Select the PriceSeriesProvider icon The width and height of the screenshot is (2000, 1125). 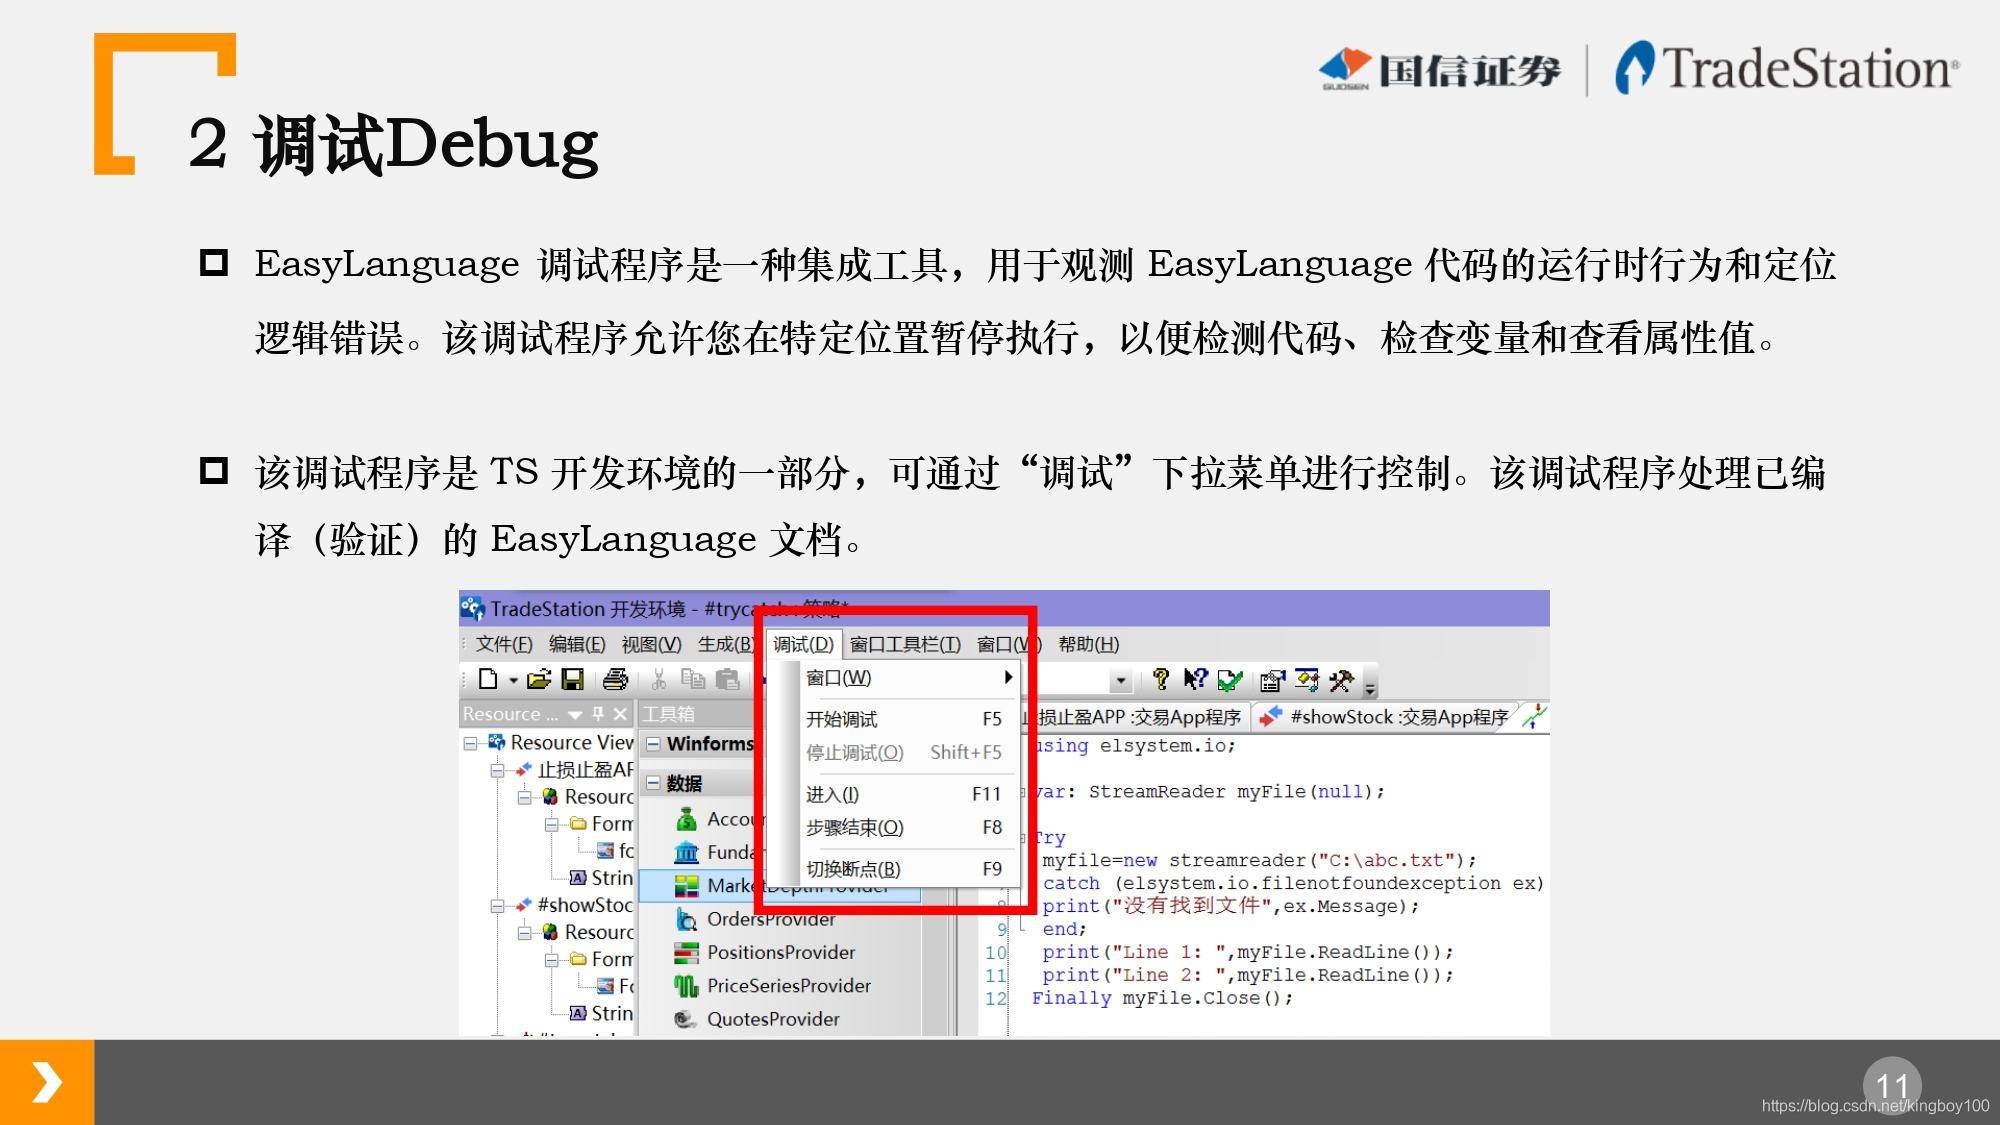pyautogui.click(x=686, y=986)
